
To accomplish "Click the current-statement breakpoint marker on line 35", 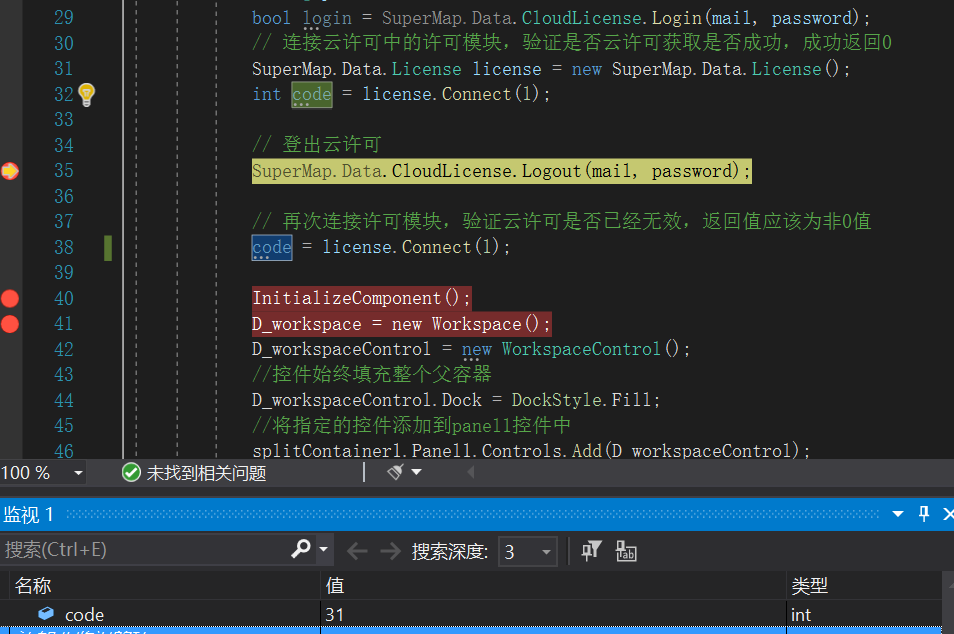I will click(x=10, y=171).
